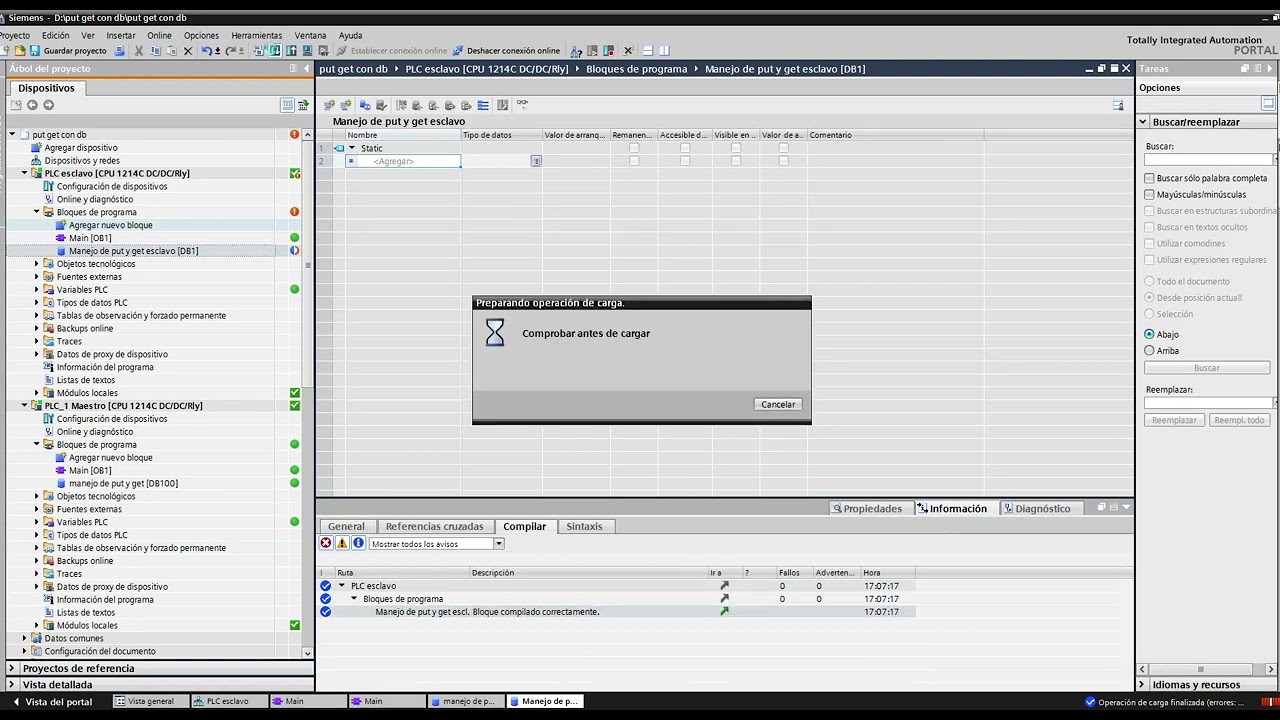Viewport: 1280px width, 720px height.
Task: Click the delete X icon beside paste
Action: coord(188,50)
